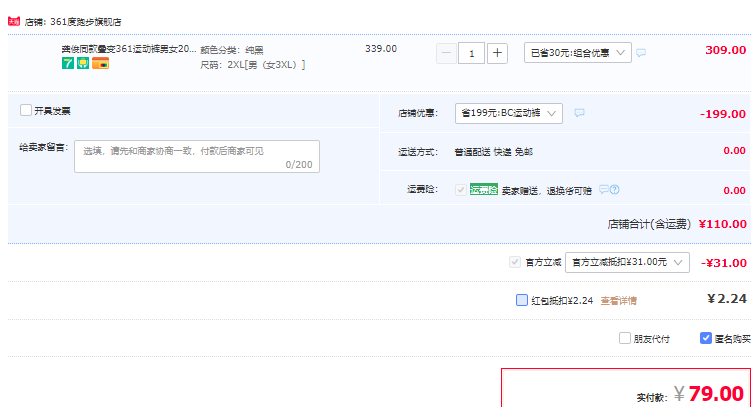Toggle the 开具发票 checkbox

pyautogui.click(x=26, y=110)
